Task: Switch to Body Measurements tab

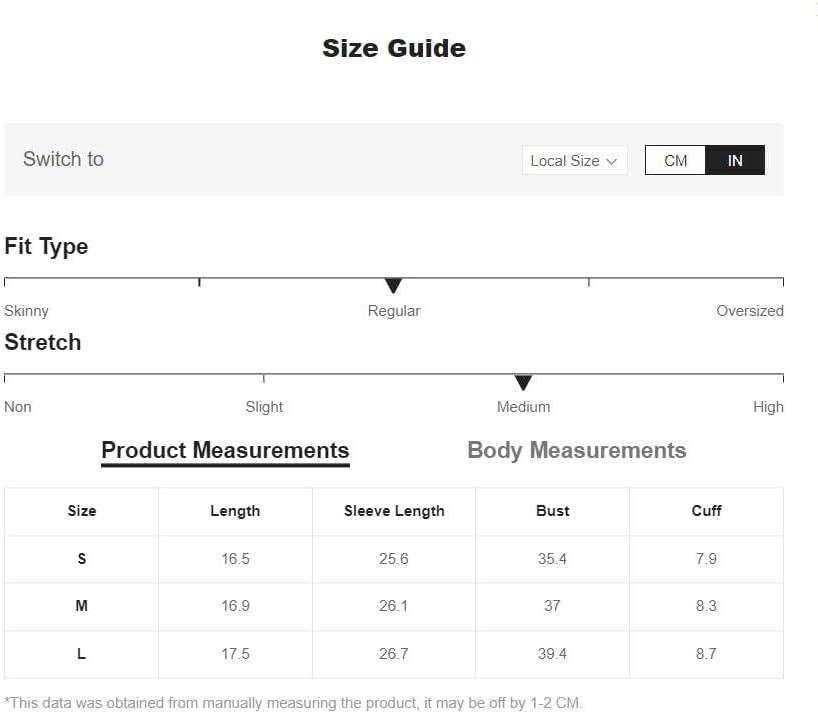Action: (x=576, y=450)
